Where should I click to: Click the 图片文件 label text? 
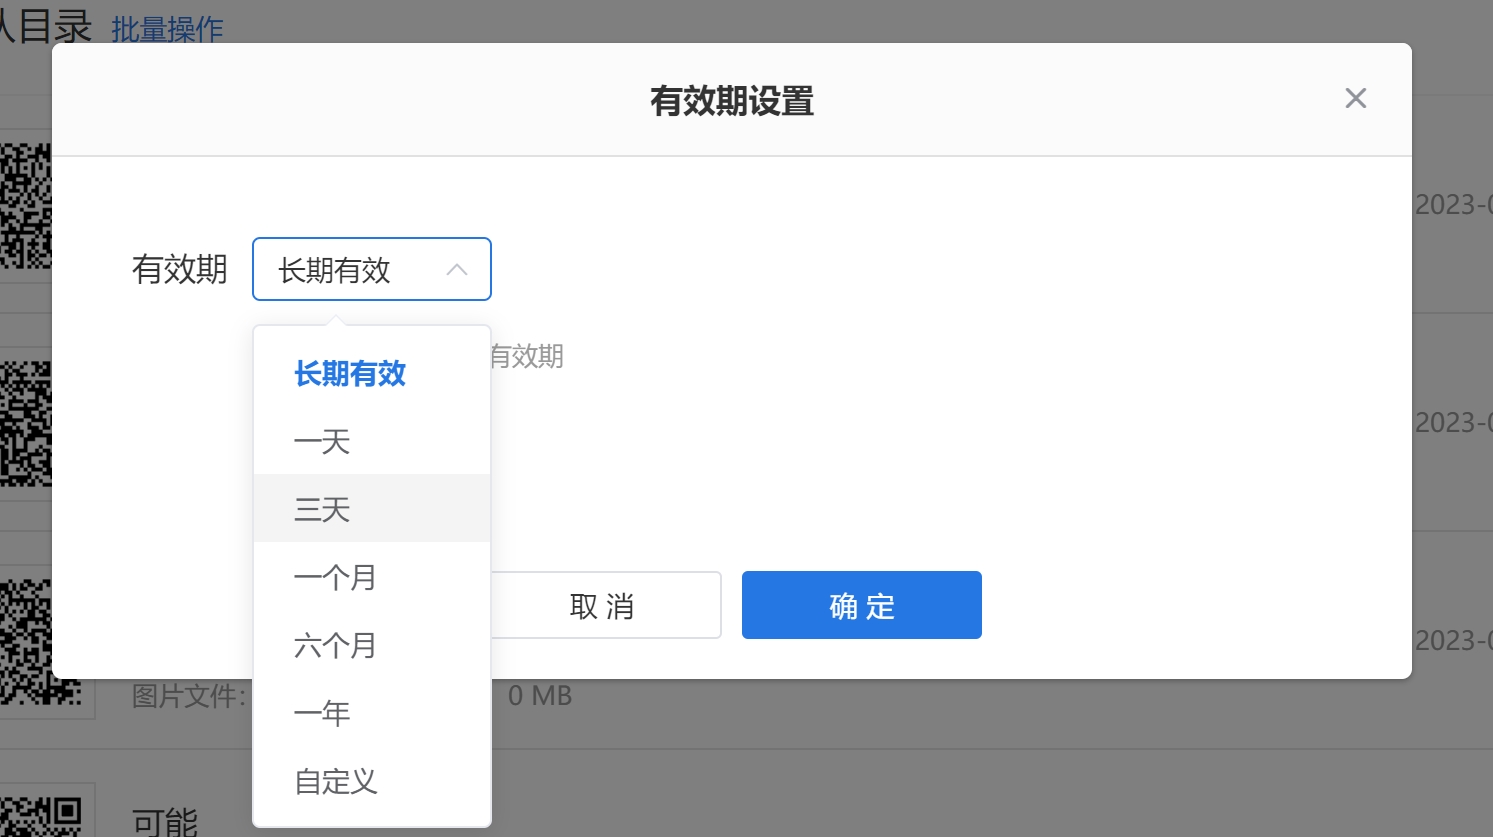click(x=188, y=696)
